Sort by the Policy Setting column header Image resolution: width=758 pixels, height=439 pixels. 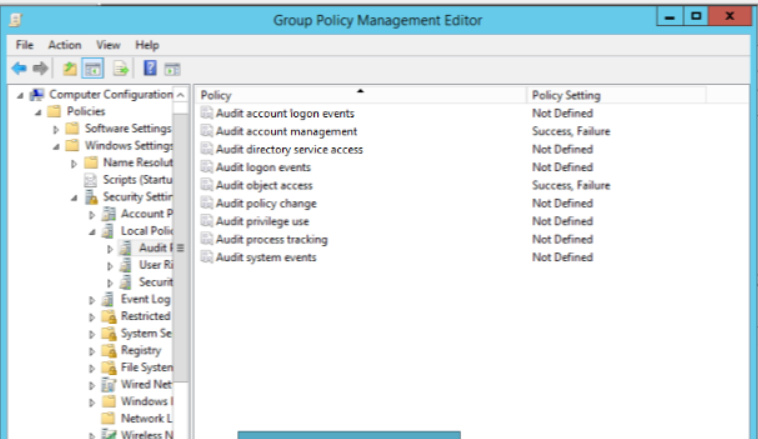pos(616,95)
